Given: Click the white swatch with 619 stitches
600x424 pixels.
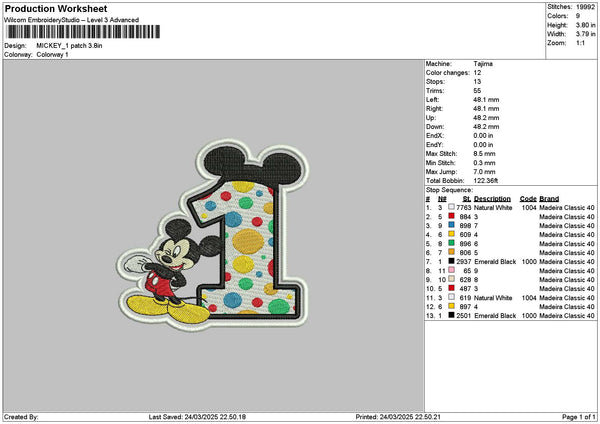Looking at the screenshot, I should pyautogui.click(x=452, y=297).
